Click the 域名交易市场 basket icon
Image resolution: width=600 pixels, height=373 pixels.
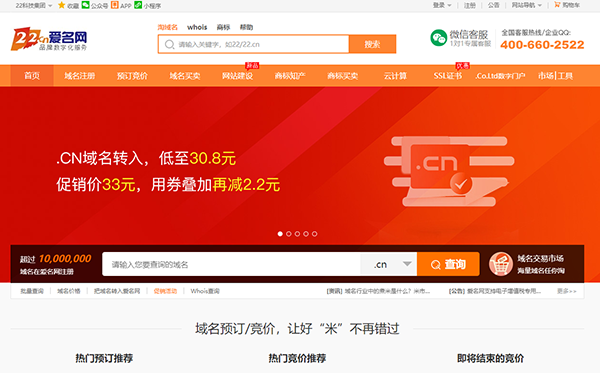click(x=501, y=264)
